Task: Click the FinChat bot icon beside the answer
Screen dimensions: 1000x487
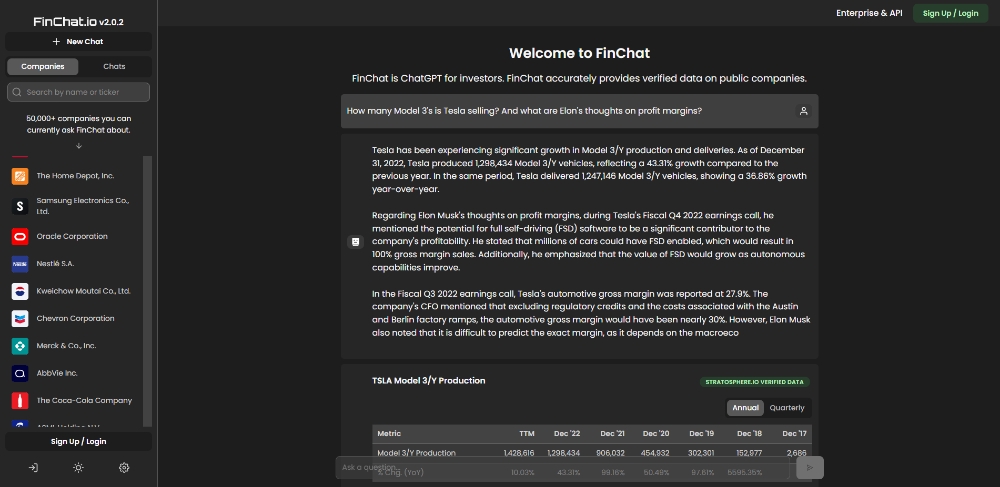Action: (355, 242)
